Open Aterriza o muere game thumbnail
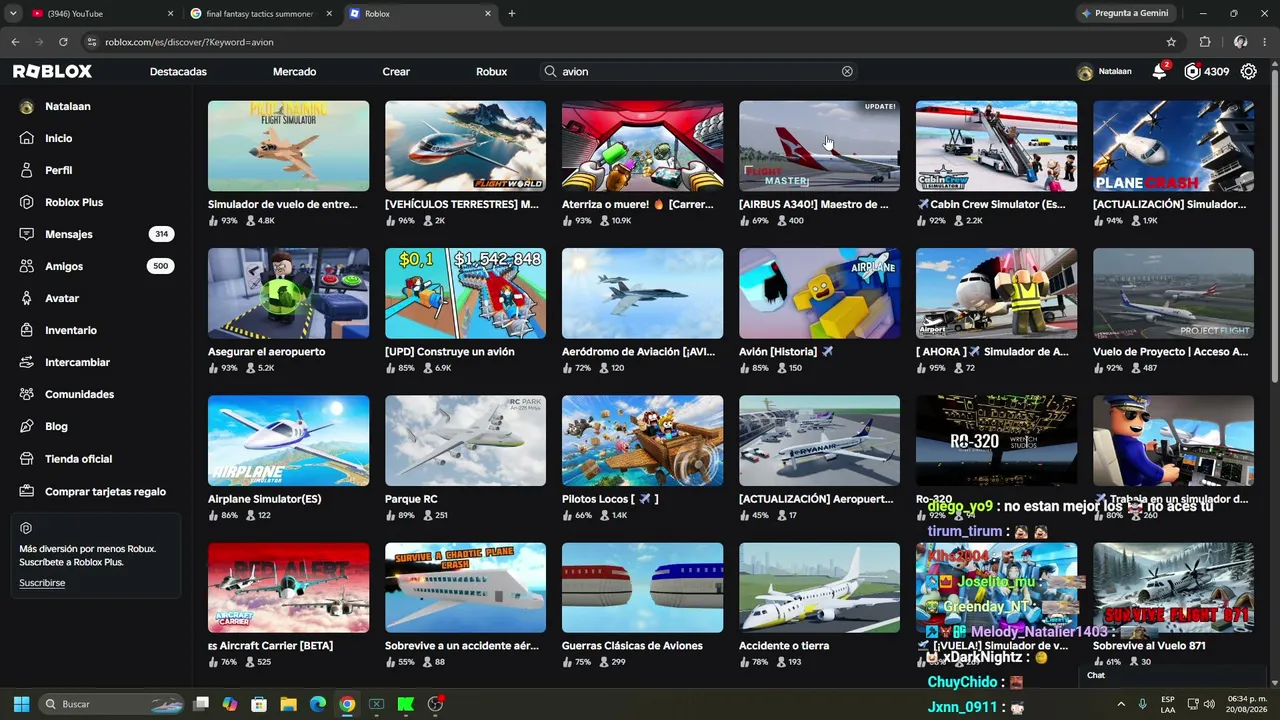Screen dimensions: 1280x720 tap(642, 146)
